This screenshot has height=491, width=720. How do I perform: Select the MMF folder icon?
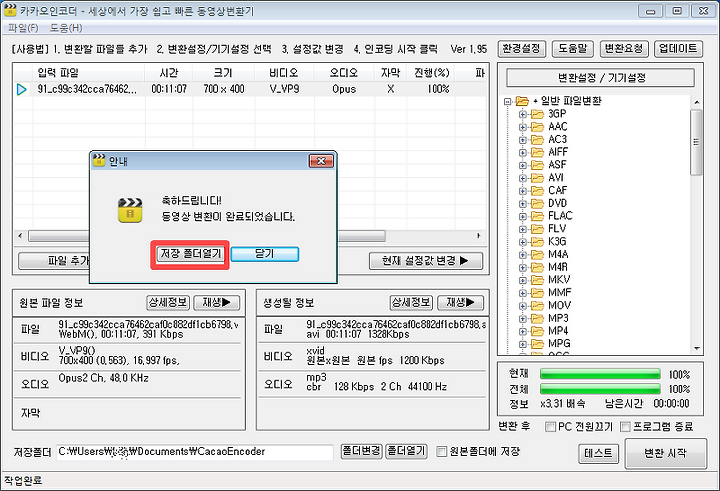(537, 293)
